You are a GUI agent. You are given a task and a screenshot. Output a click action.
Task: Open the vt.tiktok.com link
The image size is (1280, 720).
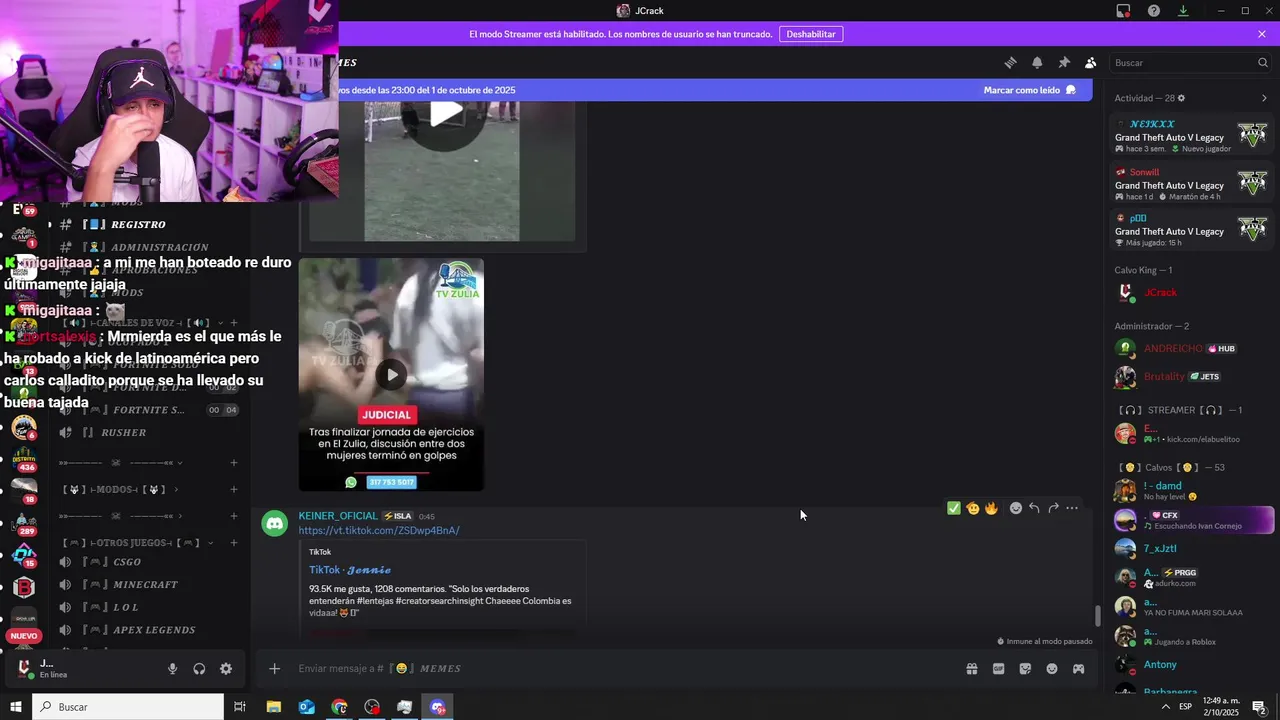[379, 530]
